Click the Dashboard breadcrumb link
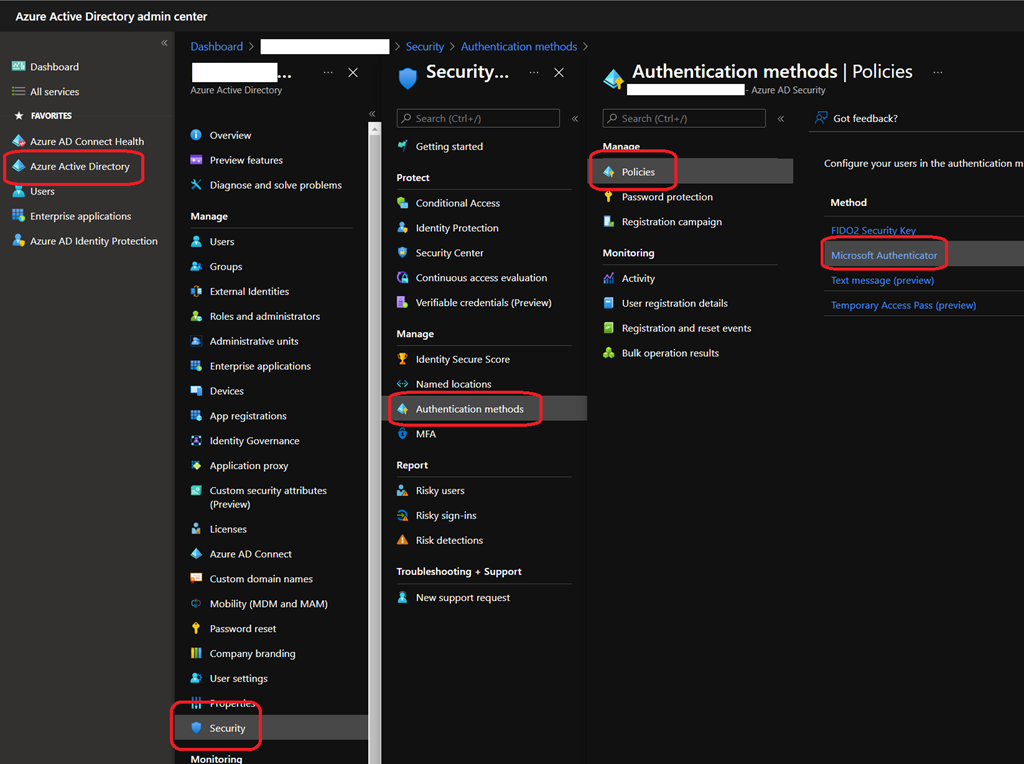 click(216, 47)
